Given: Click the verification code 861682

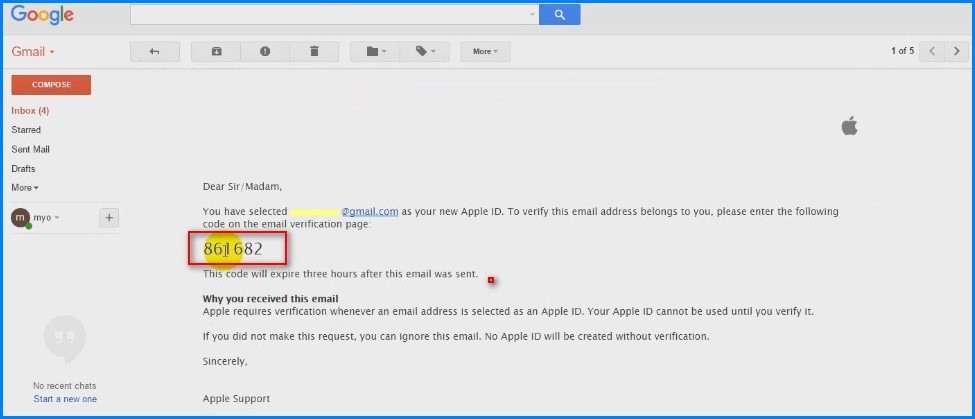Looking at the screenshot, I should pos(233,249).
